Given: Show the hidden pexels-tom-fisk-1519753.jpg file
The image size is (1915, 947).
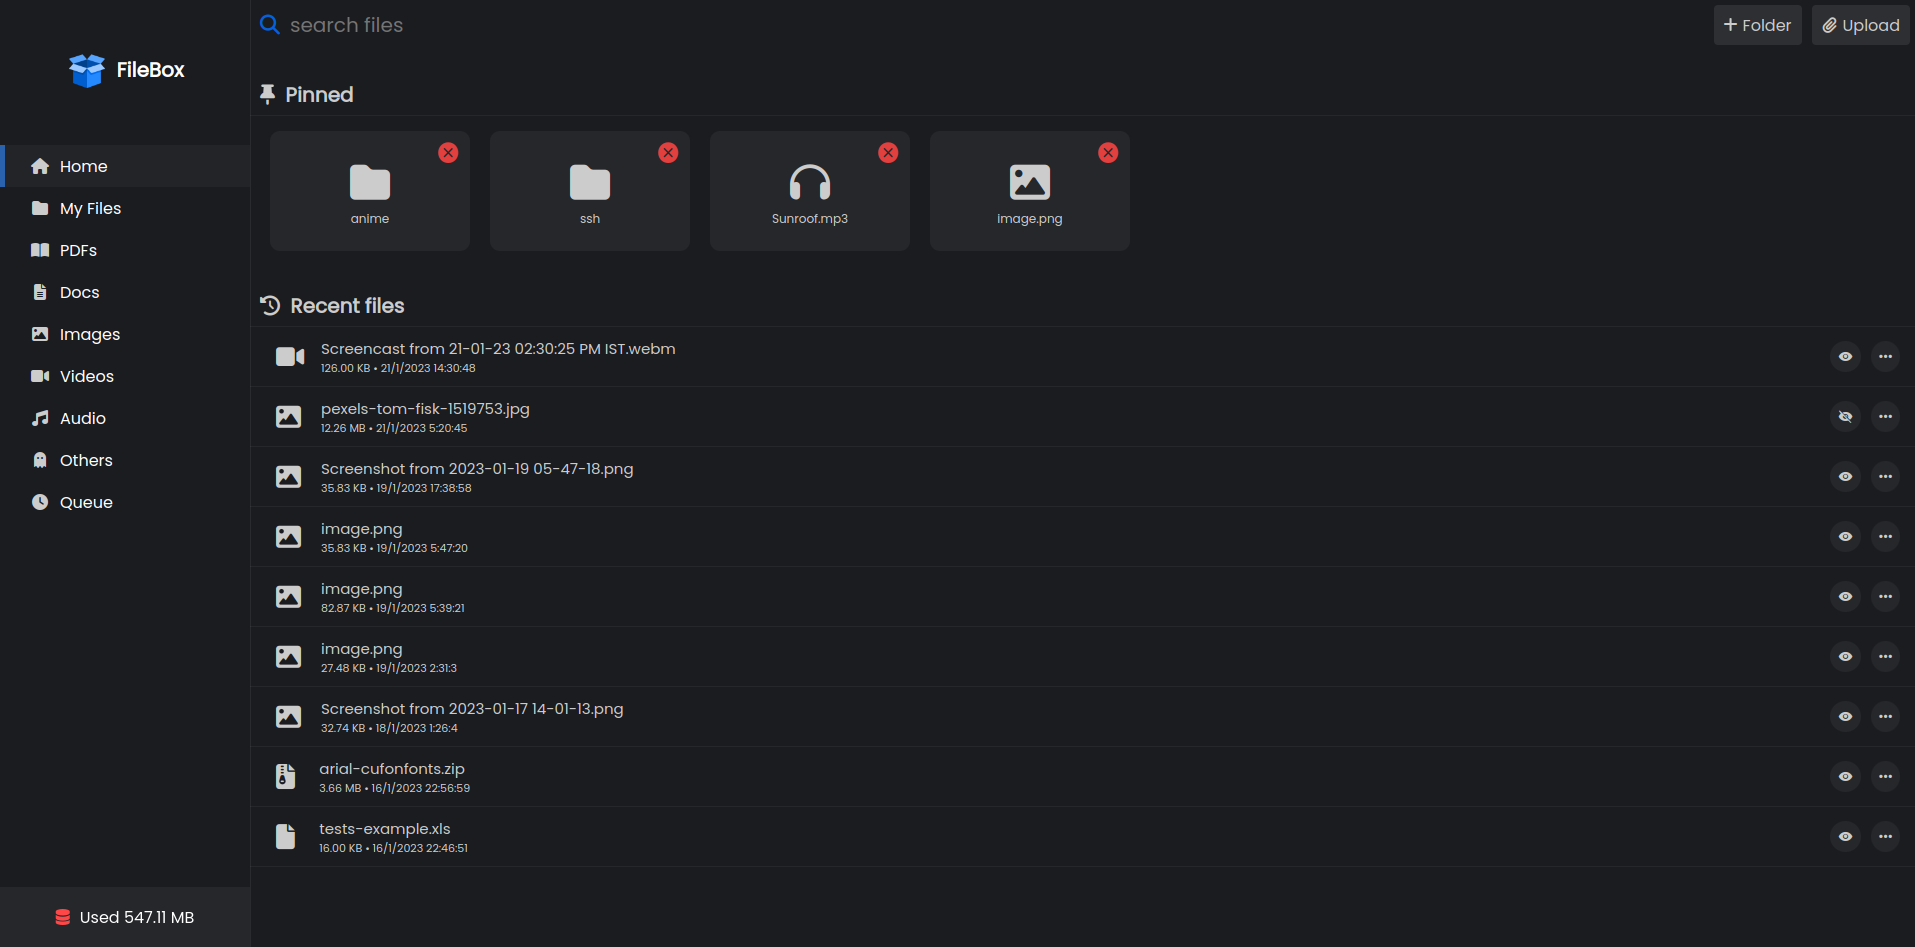Looking at the screenshot, I should [x=1845, y=417].
